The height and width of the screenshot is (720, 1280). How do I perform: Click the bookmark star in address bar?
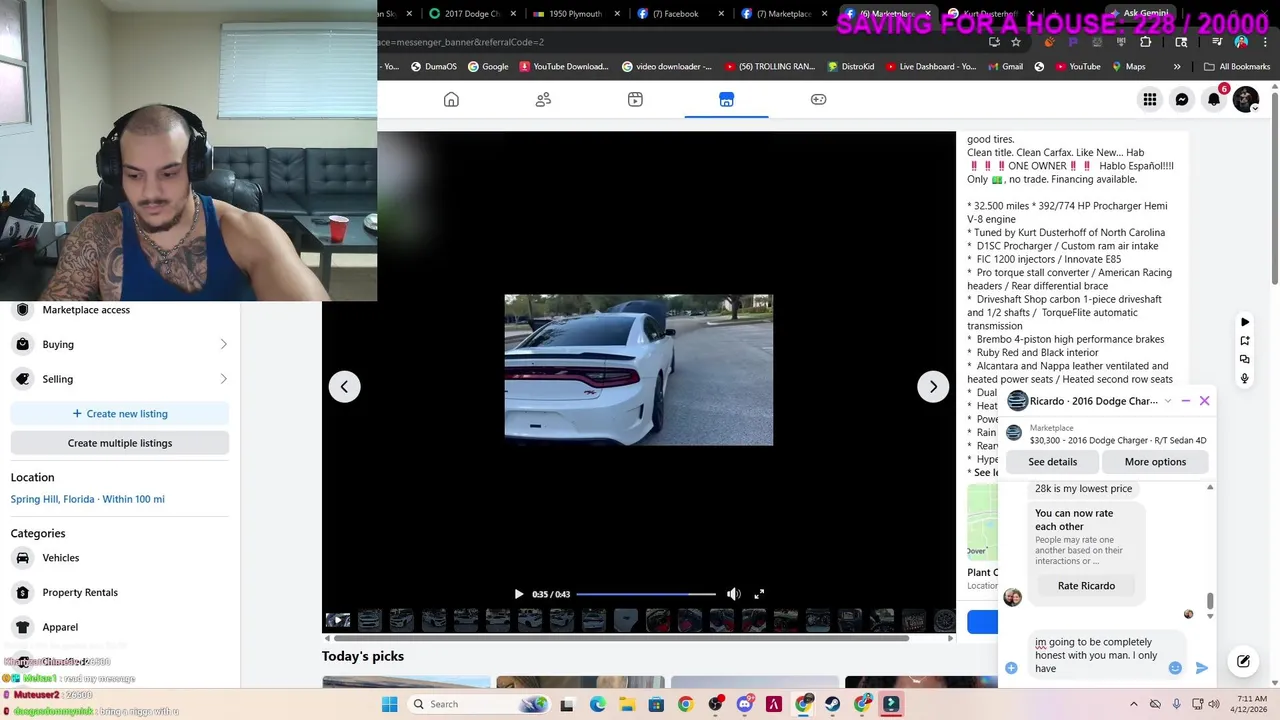click(x=1016, y=42)
